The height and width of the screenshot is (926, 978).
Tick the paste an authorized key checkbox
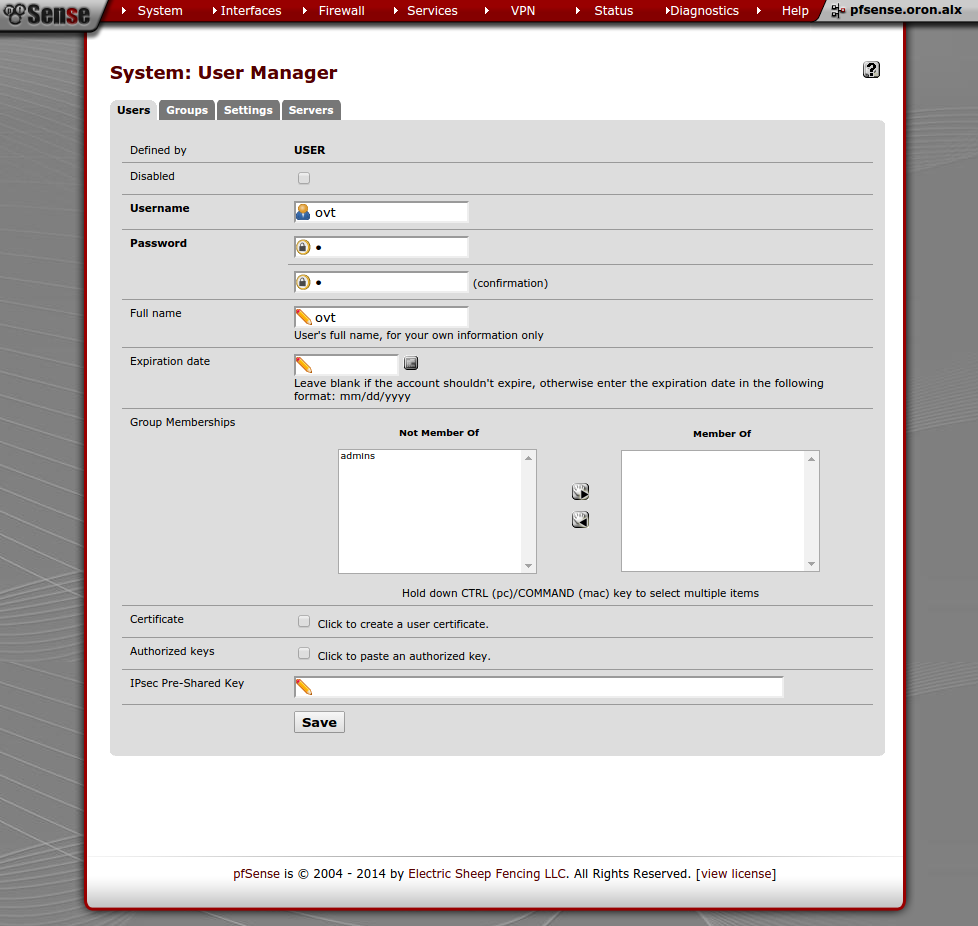304,654
